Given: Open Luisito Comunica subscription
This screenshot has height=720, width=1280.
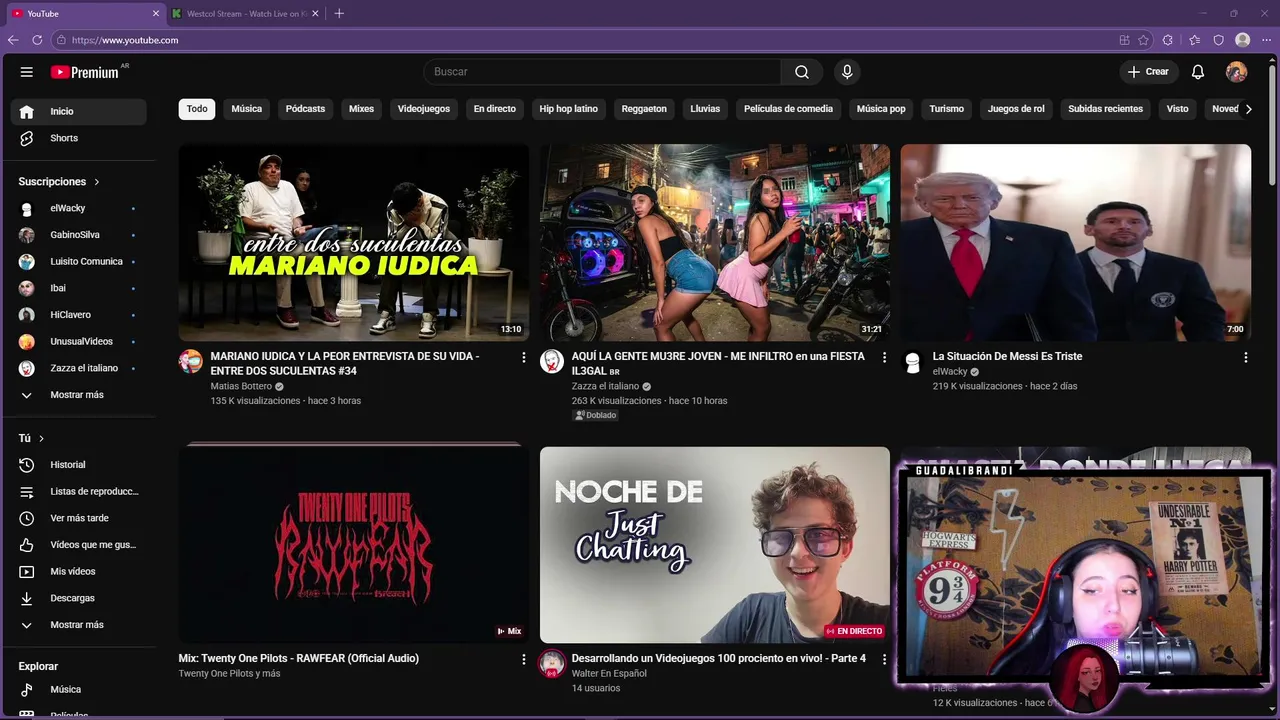Looking at the screenshot, I should click(78, 262).
